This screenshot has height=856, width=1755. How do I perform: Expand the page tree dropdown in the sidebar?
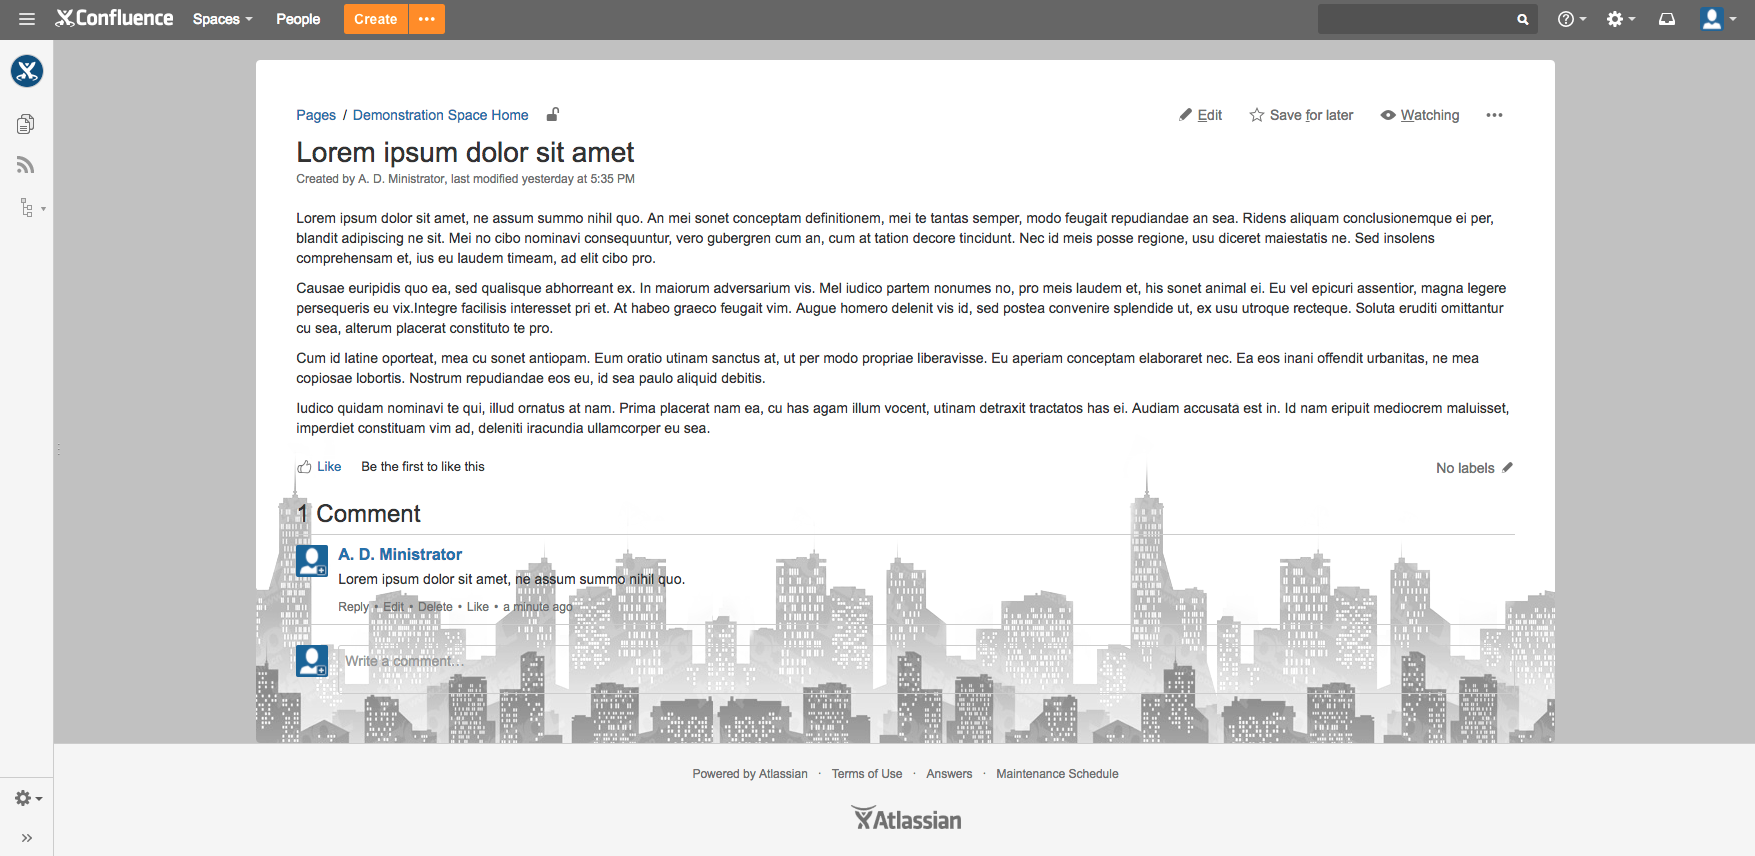coord(31,208)
